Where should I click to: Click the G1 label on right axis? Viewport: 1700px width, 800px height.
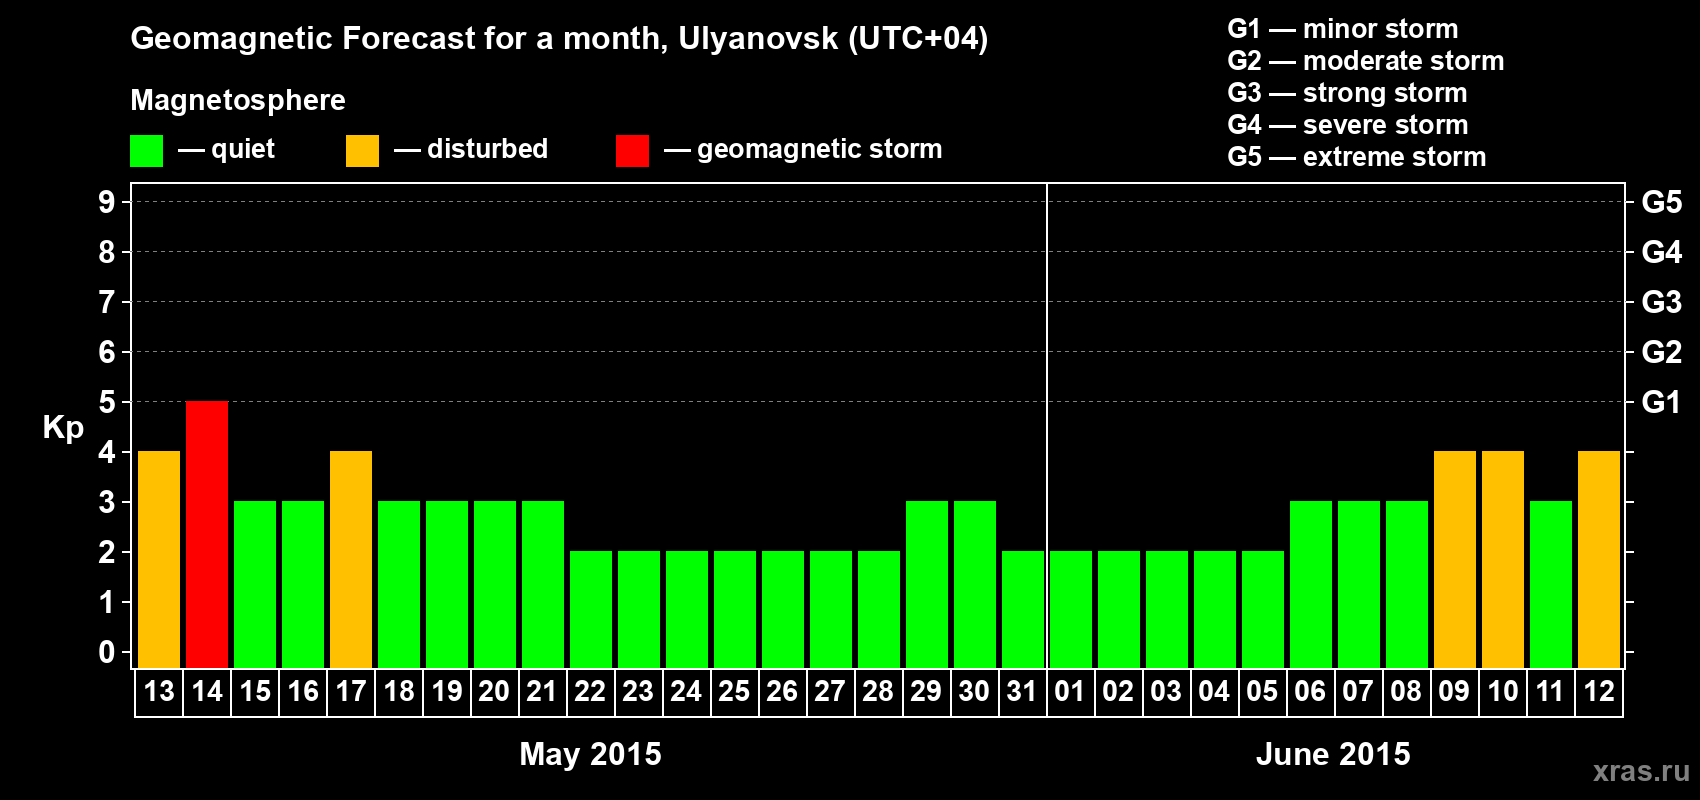[x=1661, y=402]
